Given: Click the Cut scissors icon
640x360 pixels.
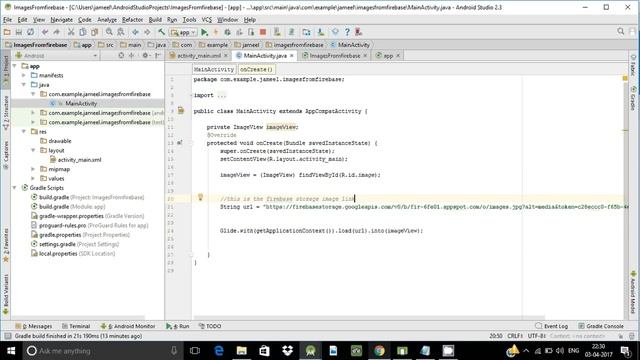Looking at the screenshot, I should (71, 32).
